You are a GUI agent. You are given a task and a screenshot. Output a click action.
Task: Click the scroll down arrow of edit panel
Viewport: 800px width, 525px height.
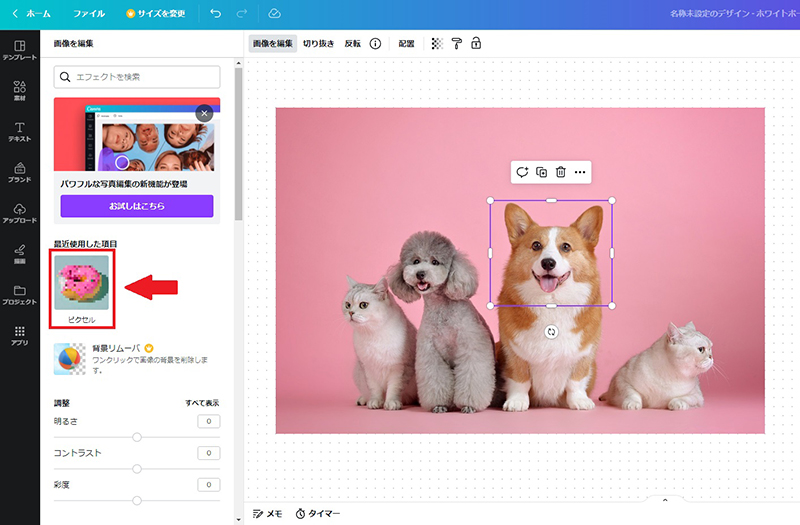pyautogui.click(x=238, y=520)
